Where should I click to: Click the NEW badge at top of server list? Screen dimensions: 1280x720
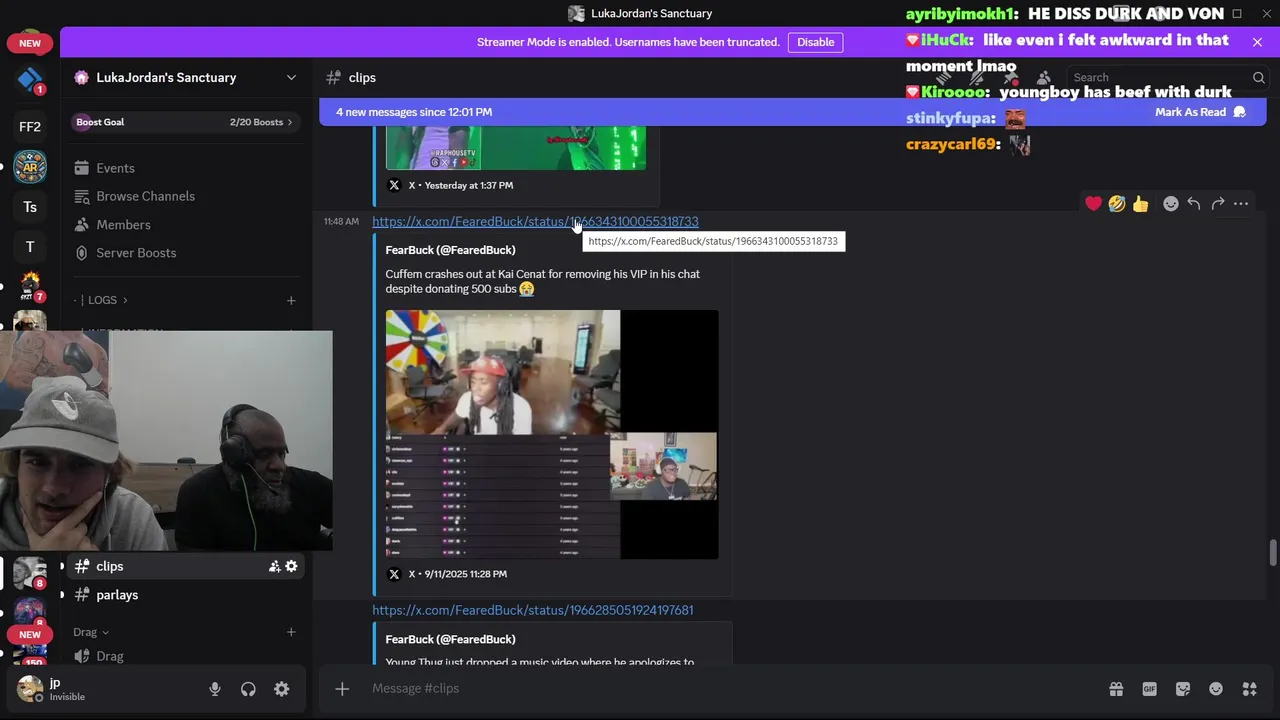(x=30, y=43)
